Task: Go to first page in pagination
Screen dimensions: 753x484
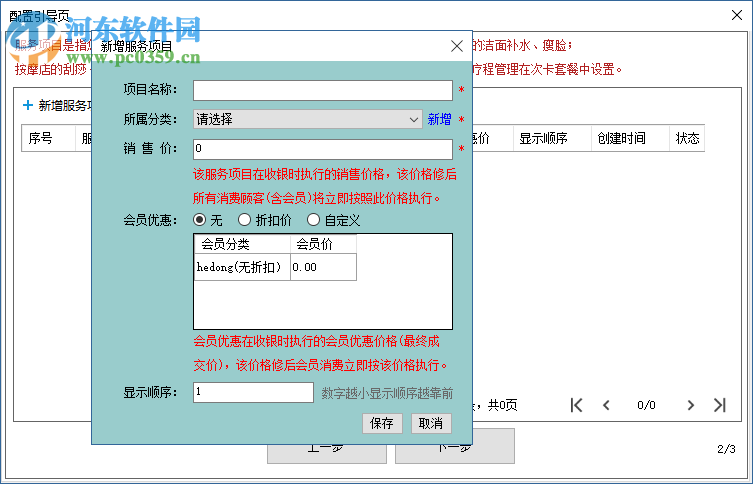Action: (x=577, y=405)
